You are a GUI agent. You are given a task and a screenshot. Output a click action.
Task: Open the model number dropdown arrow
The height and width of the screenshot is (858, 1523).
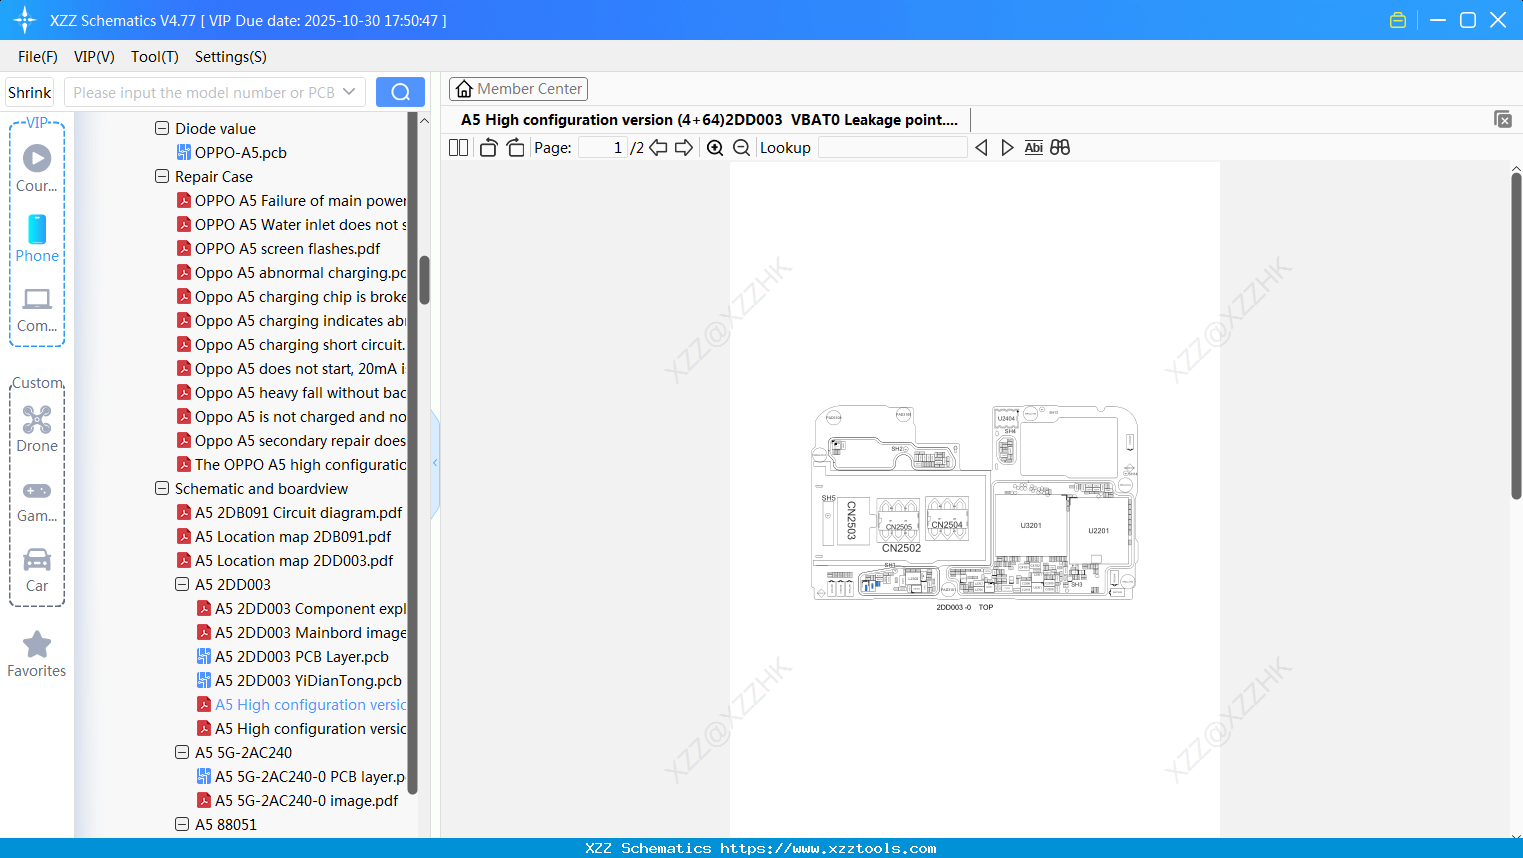pyautogui.click(x=349, y=92)
